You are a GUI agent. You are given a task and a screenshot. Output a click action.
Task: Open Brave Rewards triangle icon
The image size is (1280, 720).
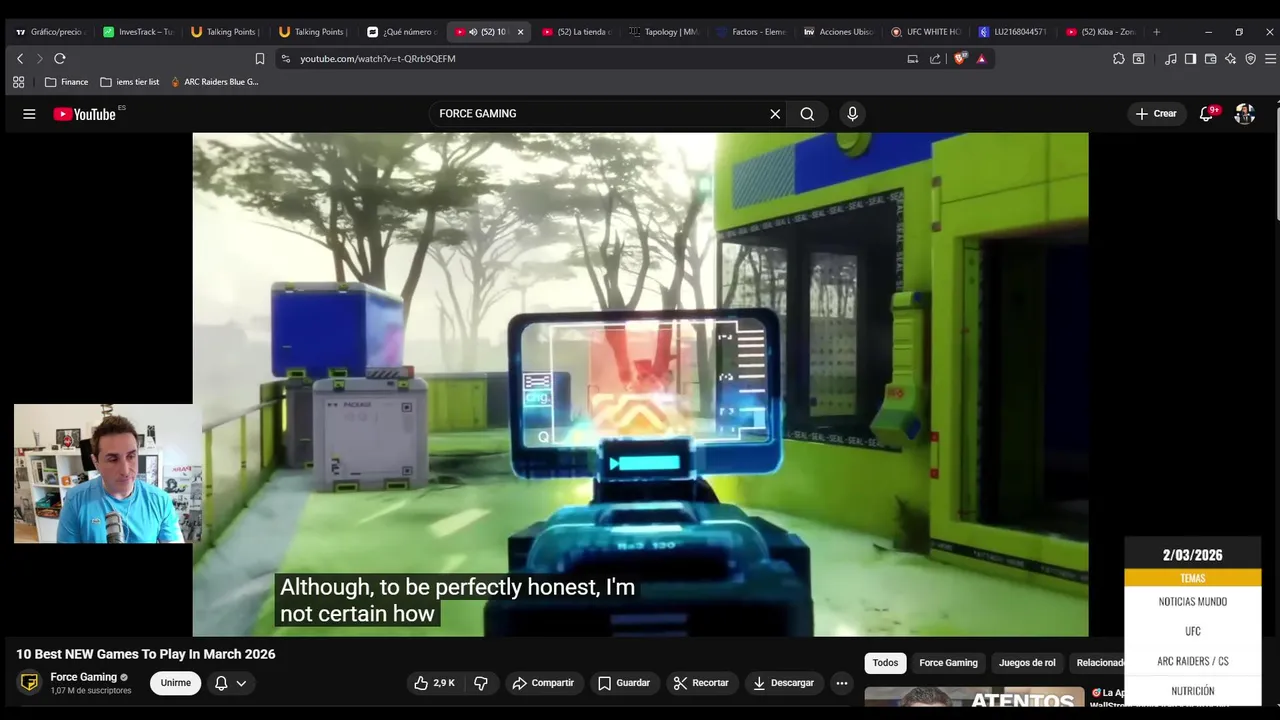point(981,59)
